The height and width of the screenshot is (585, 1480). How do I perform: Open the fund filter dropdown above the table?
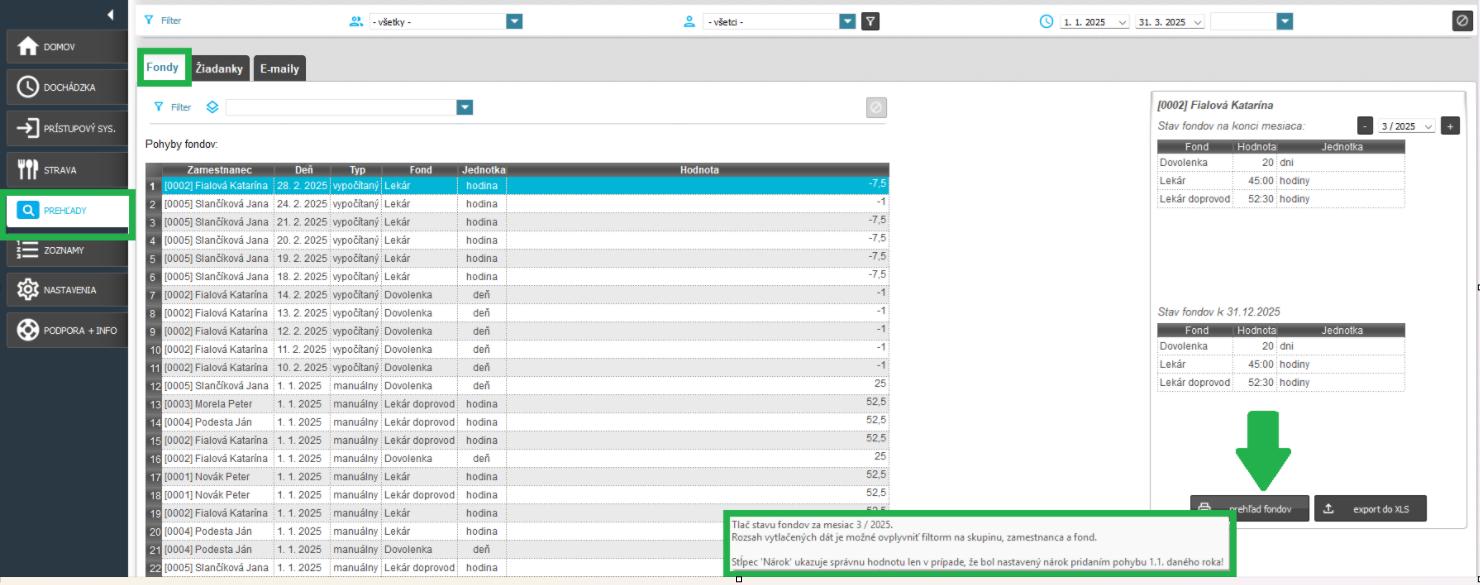[464, 107]
